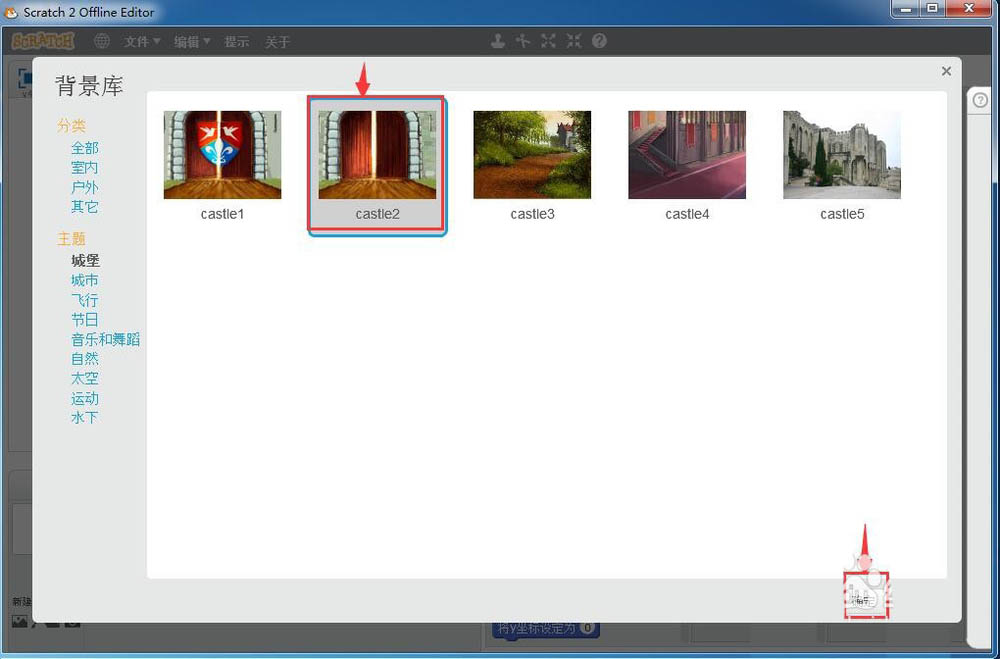This screenshot has width=1000, height=659.
Task: Click the block help question-mark tool
Action: (599, 41)
